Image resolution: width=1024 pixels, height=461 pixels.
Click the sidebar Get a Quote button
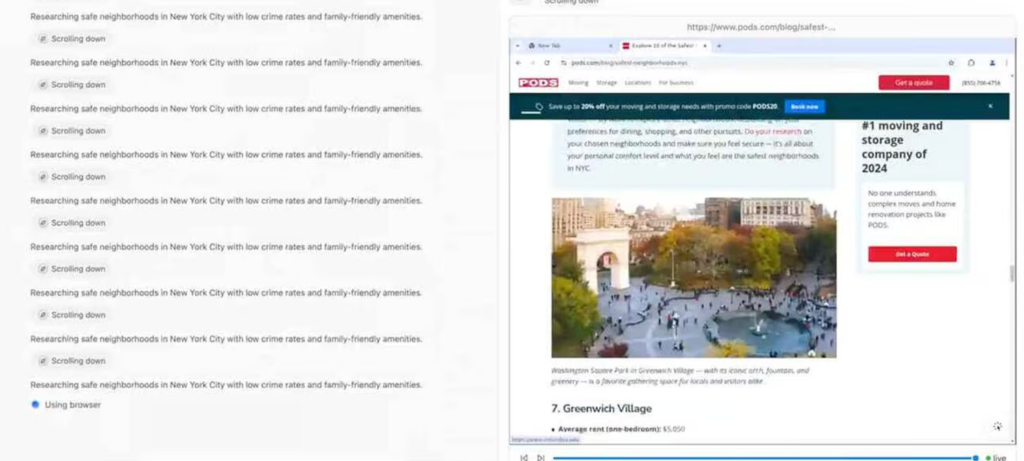pos(912,254)
